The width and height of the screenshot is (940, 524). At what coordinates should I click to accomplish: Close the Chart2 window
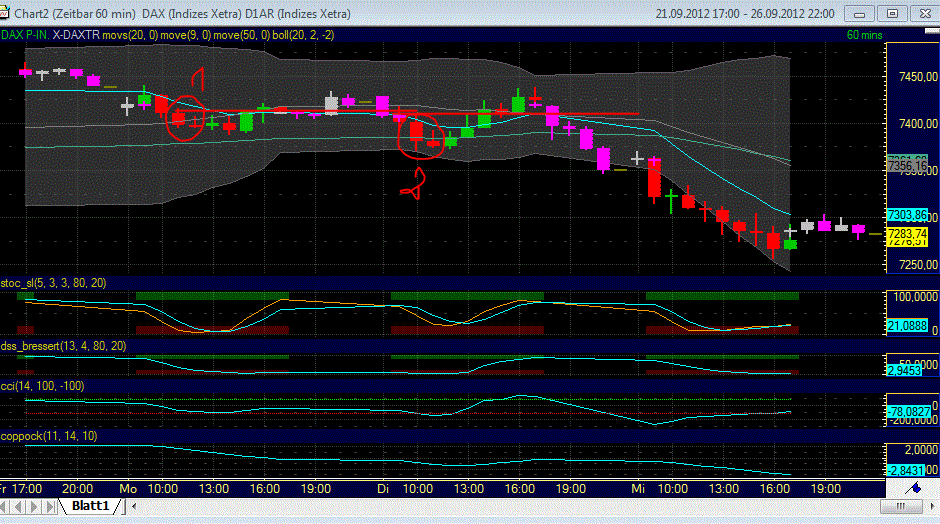click(924, 13)
